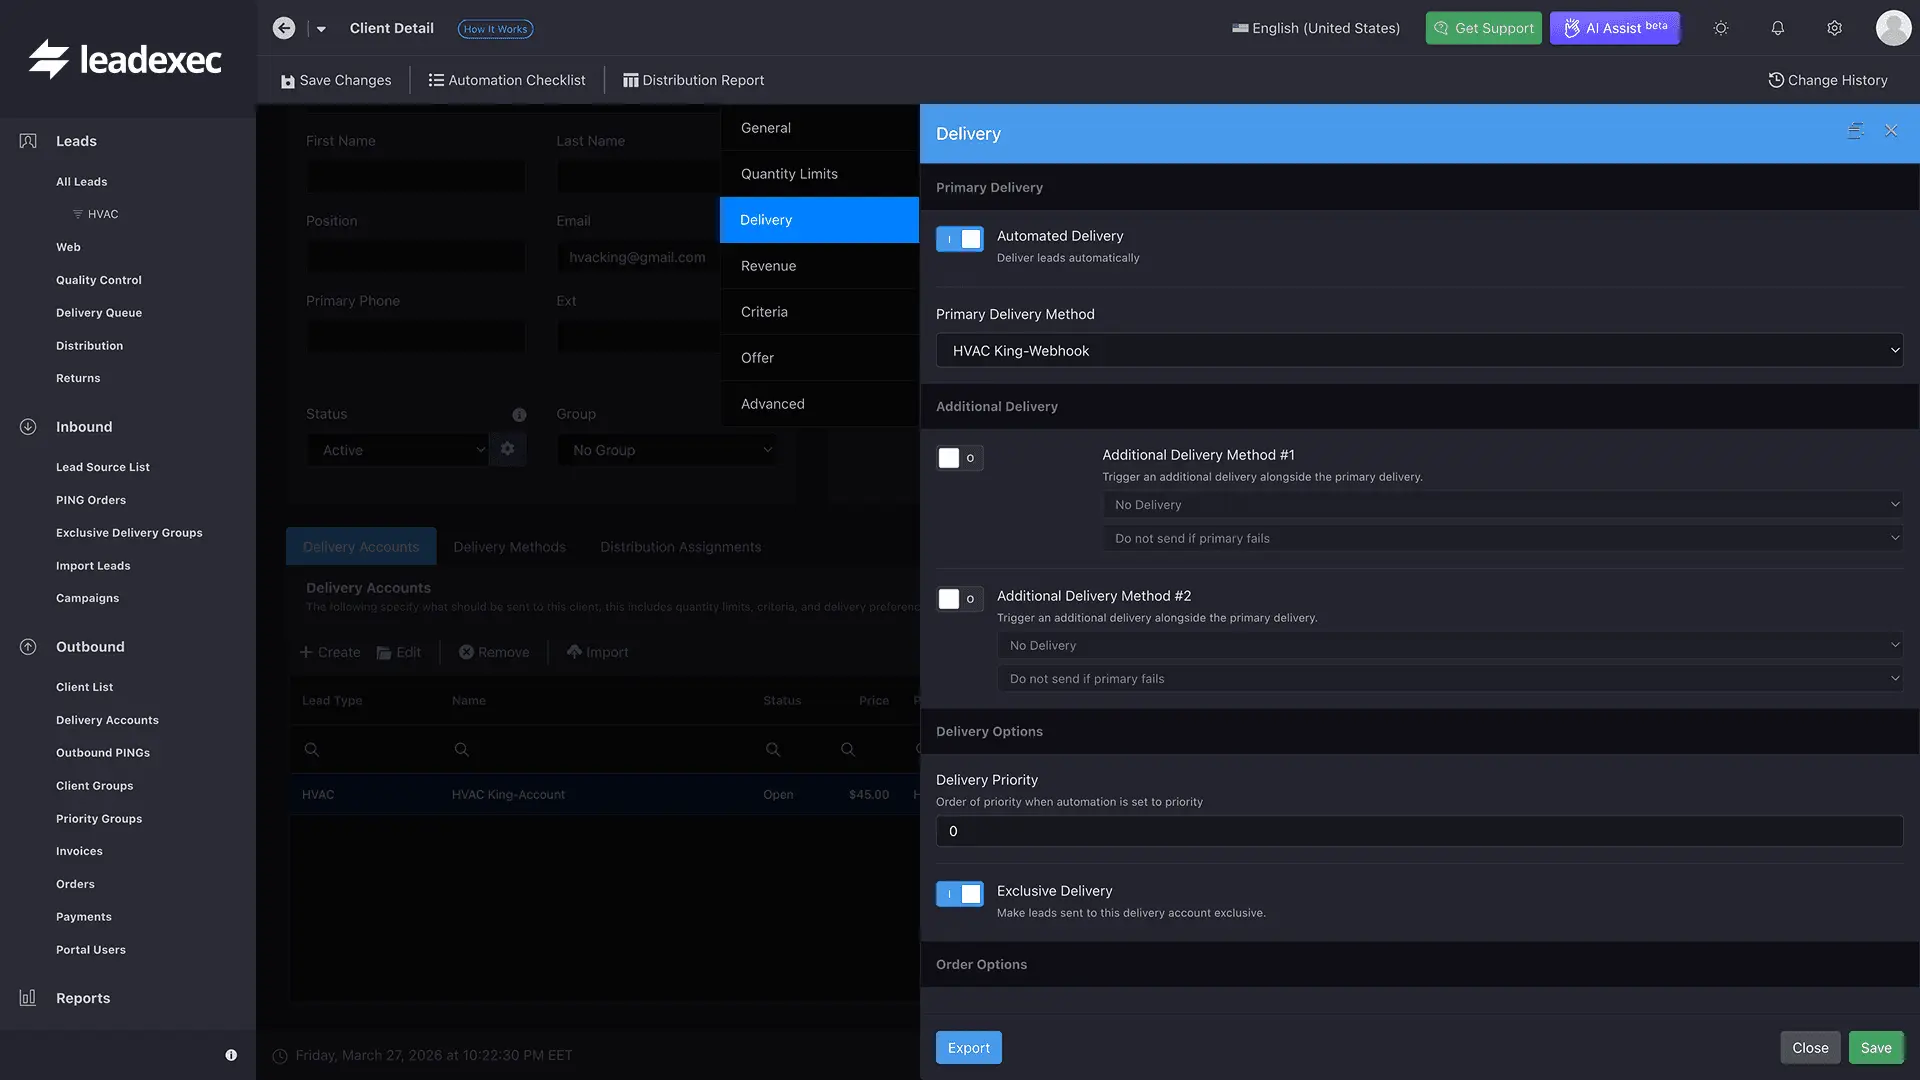Viewport: 1920px width, 1080px height.
Task: Click the Status gear icon
Action: point(508,449)
